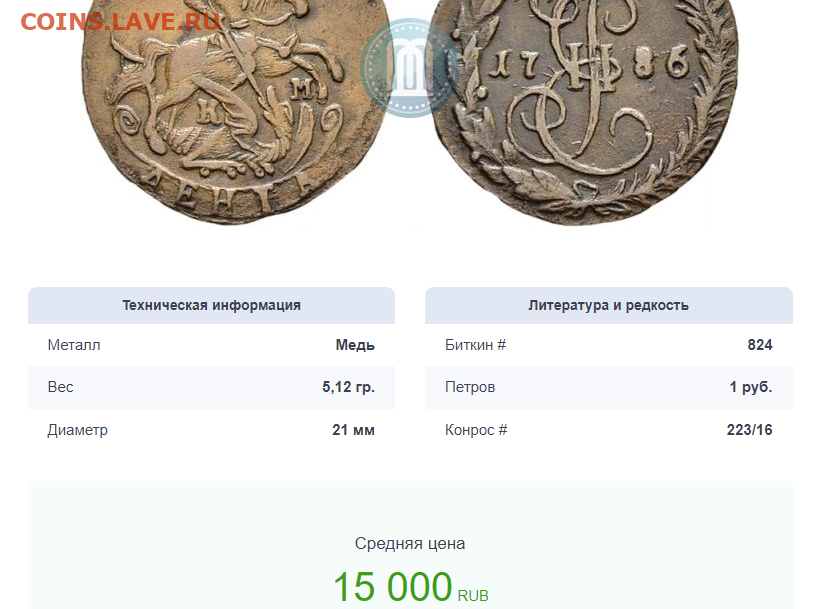Viewport: 820px width, 609px height.
Task: Click the Петров rarity label
Action: pos(470,387)
